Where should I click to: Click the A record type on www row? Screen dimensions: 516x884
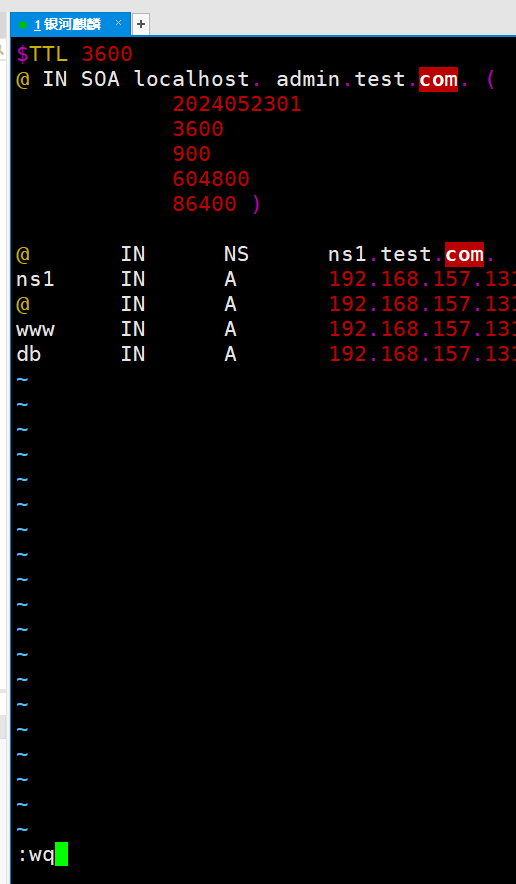tap(230, 329)
